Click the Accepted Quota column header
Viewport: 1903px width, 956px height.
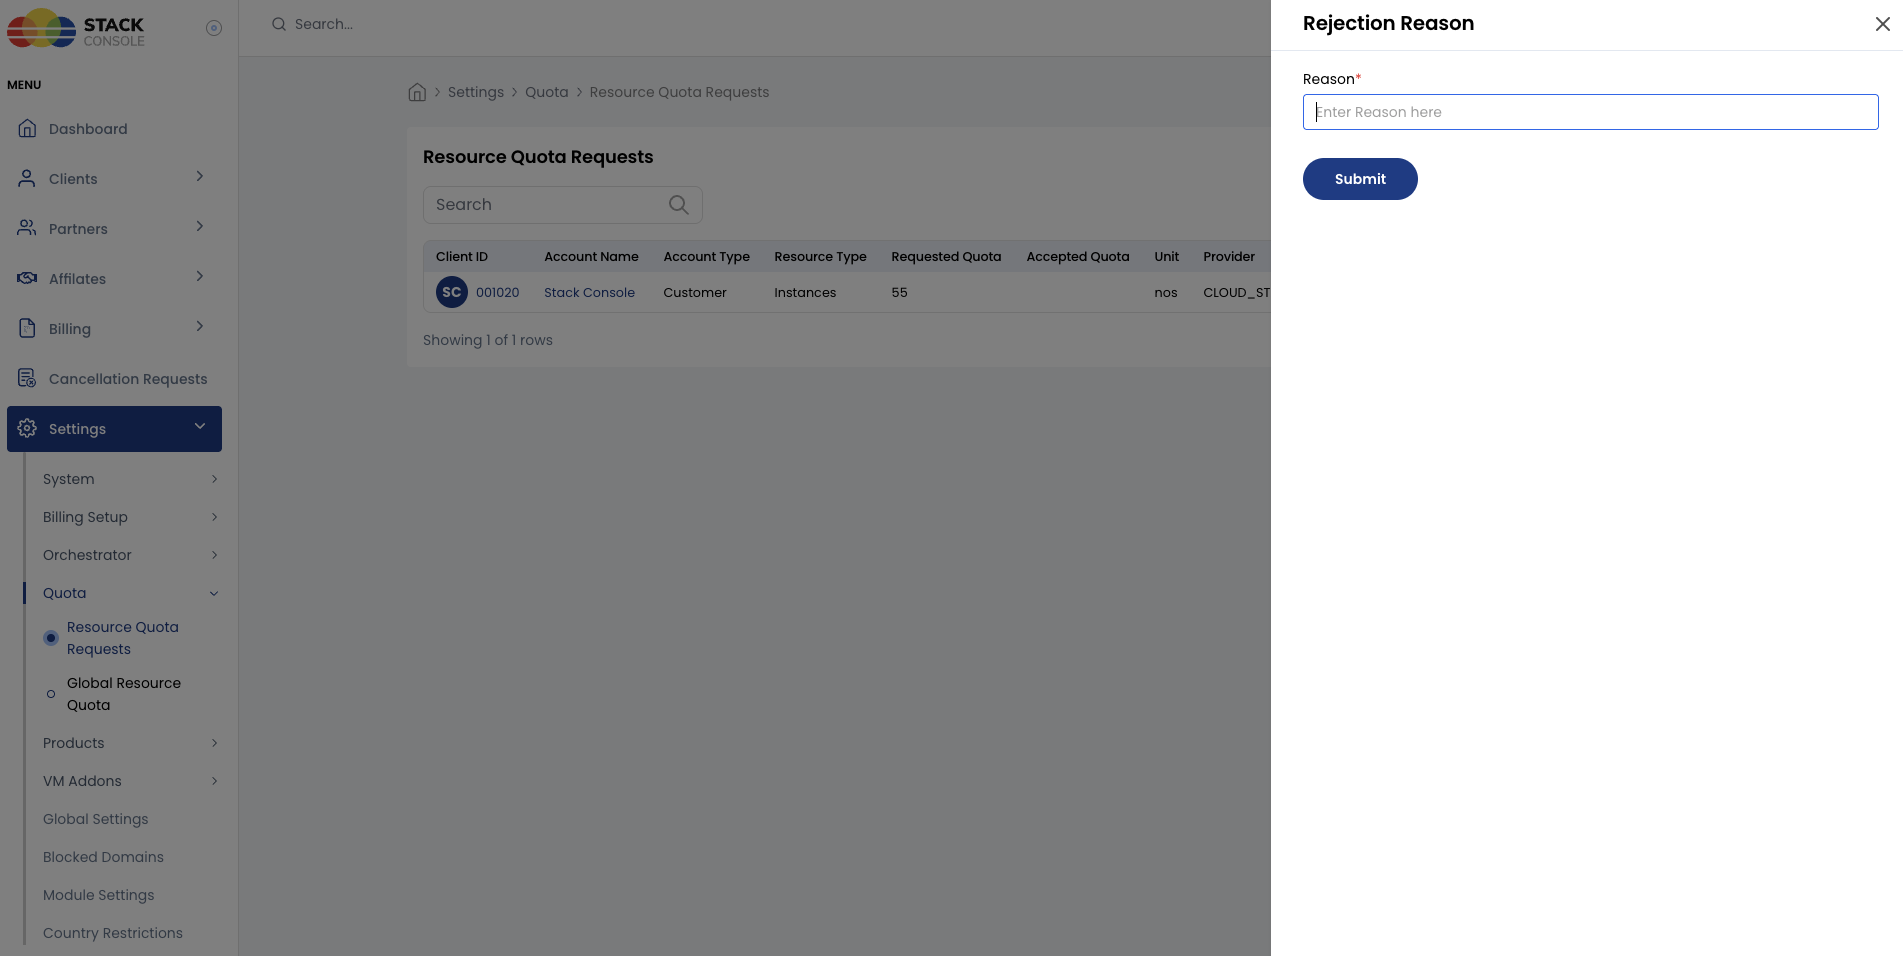pyautogui.click(x=1077, y=256)
